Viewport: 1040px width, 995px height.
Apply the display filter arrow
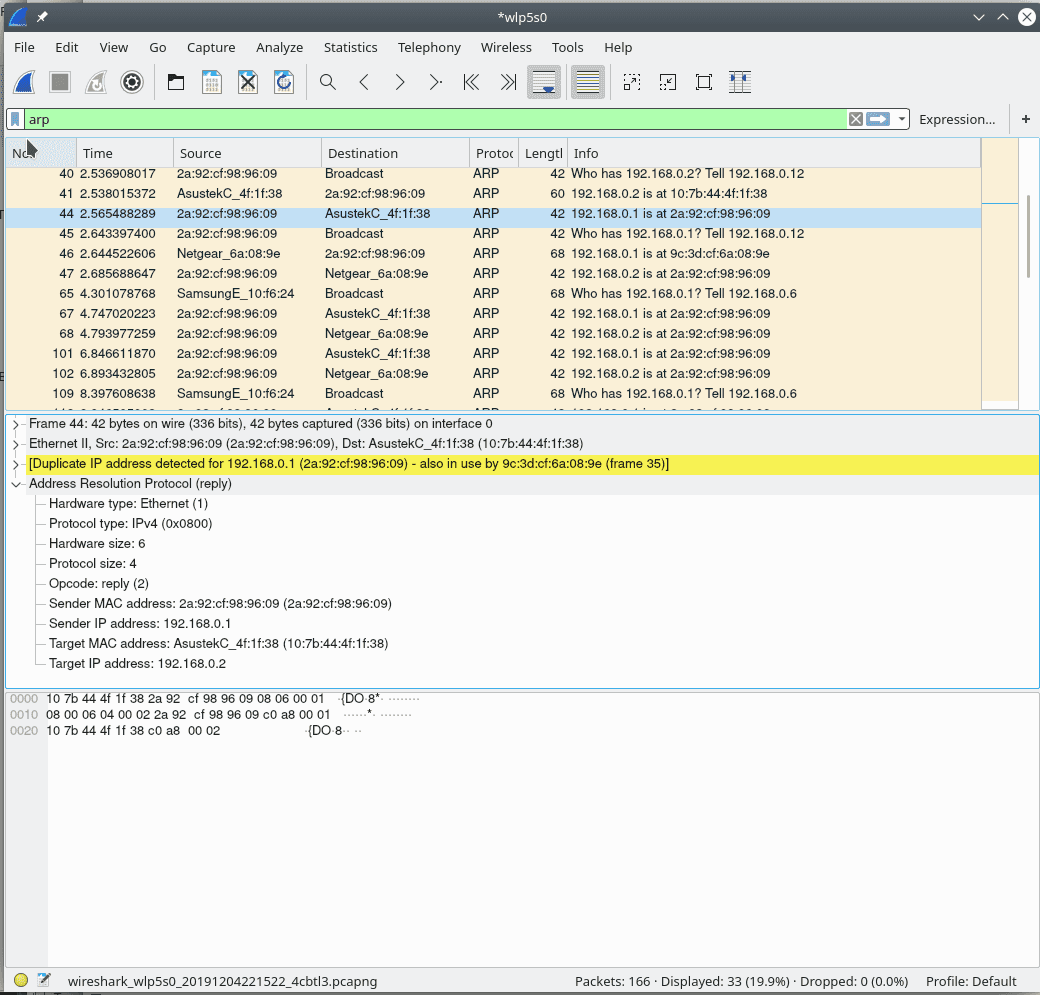[x=878, y=119]
